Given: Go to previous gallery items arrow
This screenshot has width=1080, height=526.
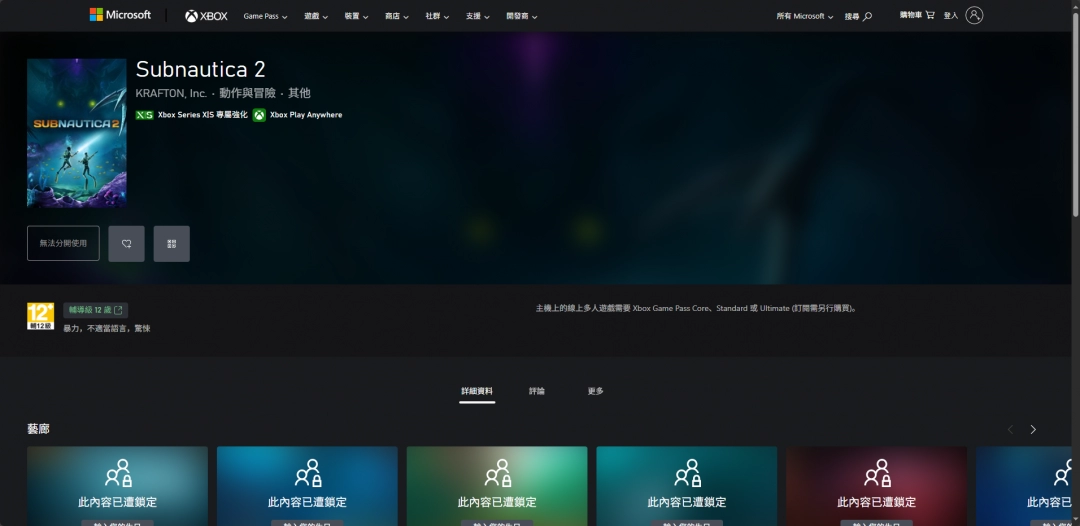Looking at the screenshot, I should click(1010, 430).
